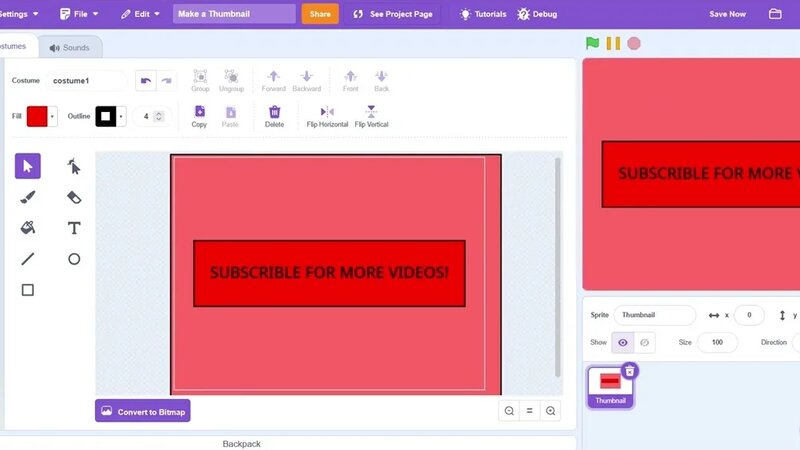The image size is (800, 450).
Task: Bring selection Forward one layer
Action: [x=273, y=81]
